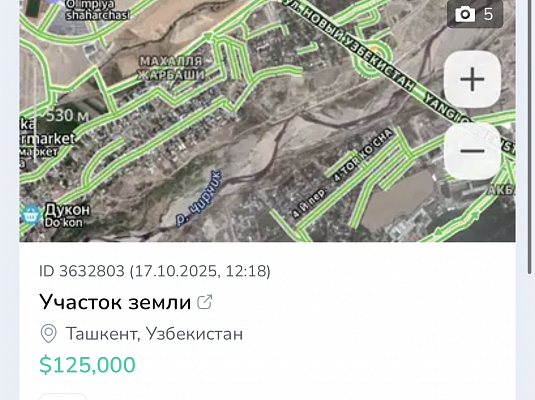Click the vertical scrollbar on right edge
The width and height of the screenshot is (535, 400).
click(x=530, y=137)
